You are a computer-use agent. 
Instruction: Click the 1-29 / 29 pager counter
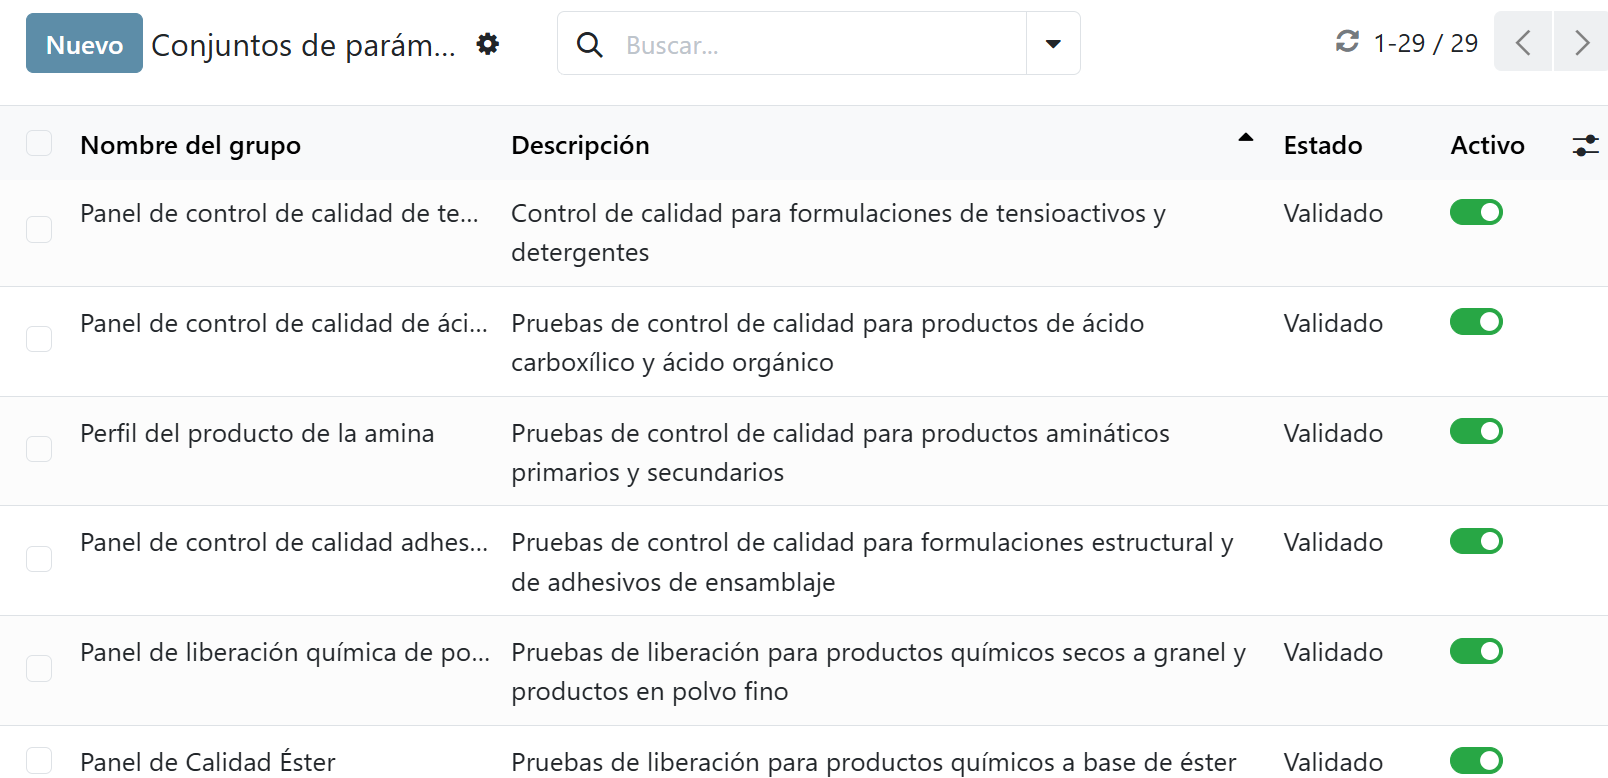click(1425, 43)
